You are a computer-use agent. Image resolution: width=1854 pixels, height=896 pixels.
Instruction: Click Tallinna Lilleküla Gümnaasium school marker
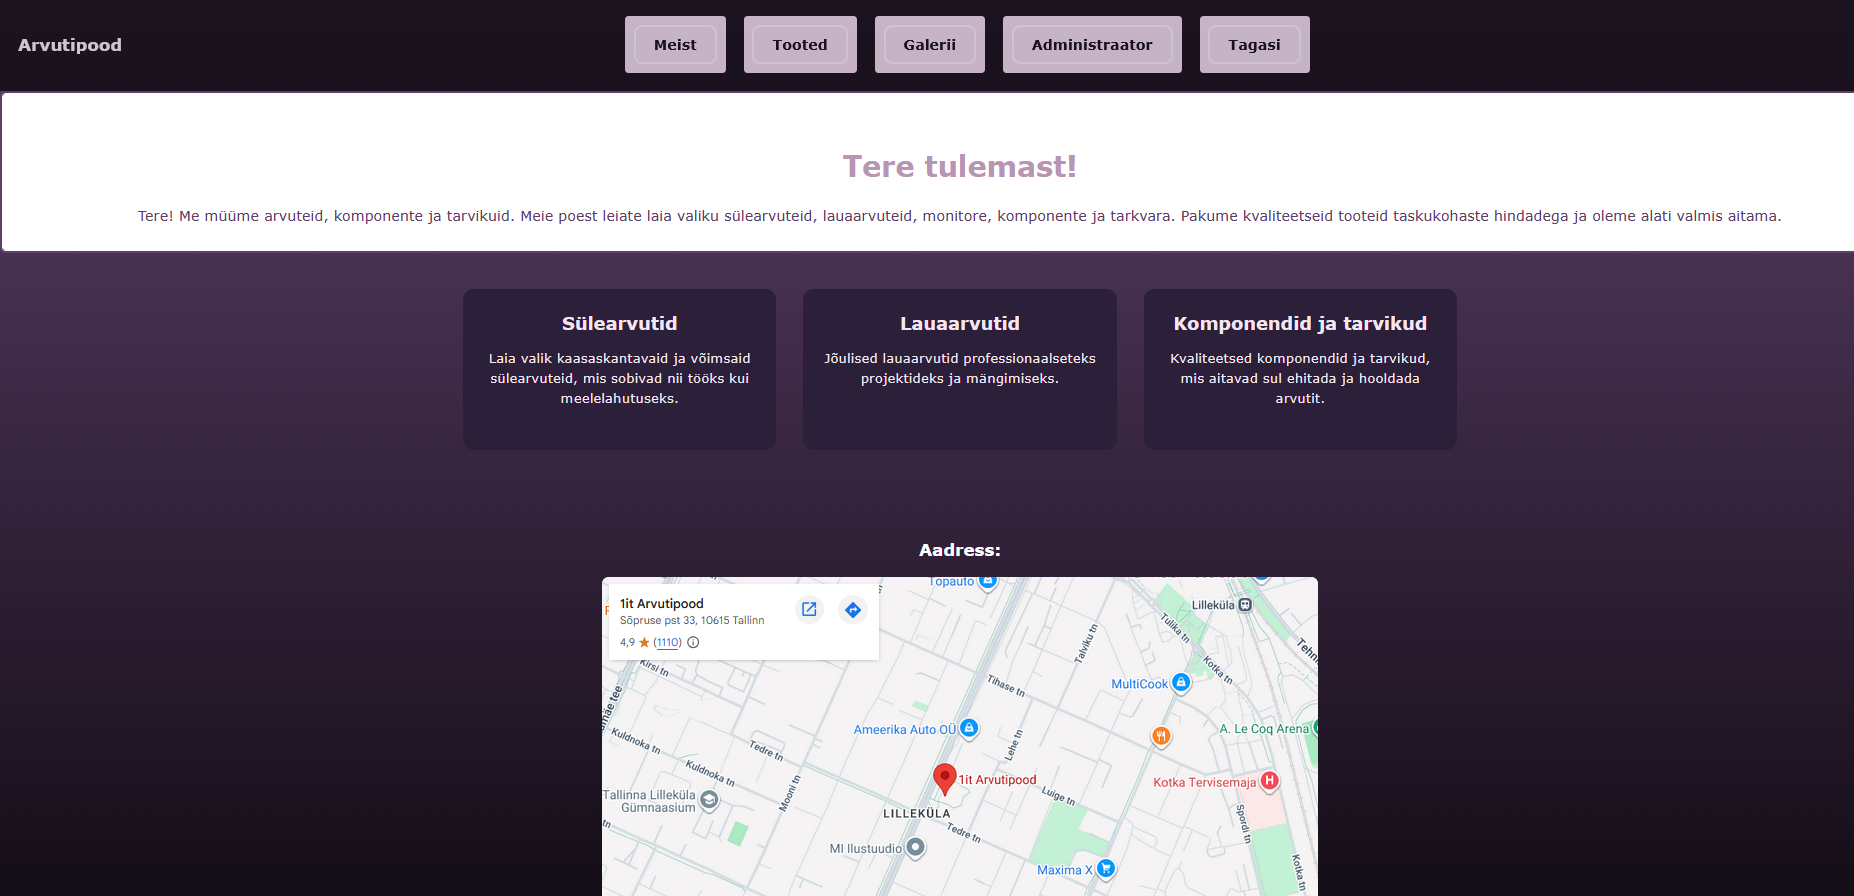[x=709, y=800]
